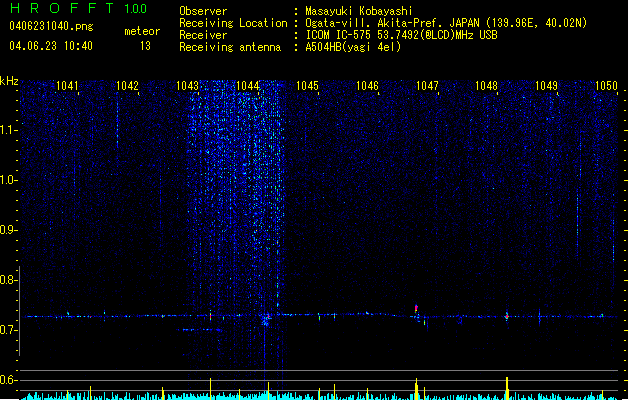Viewport: 629px width, 400px height.
Task: Click the 1046 time axis marker
Action: pos(367,86)
